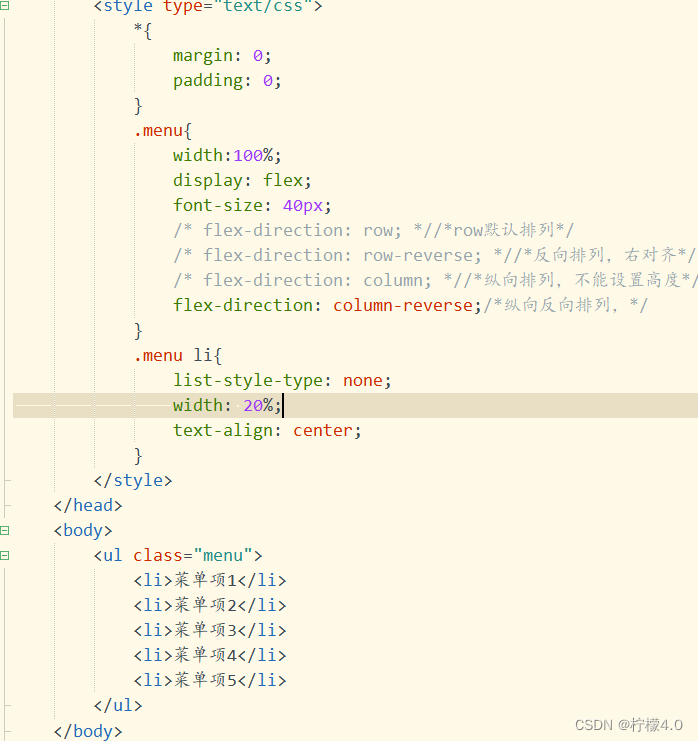Click the 'center' value of text-align
Viewport: 698px width, 741px height.
point(323,431)
